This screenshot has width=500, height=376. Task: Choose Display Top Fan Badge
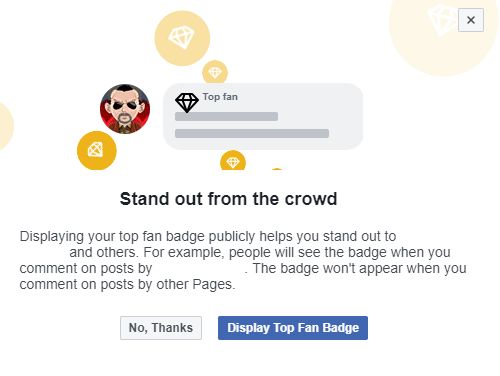293,328
